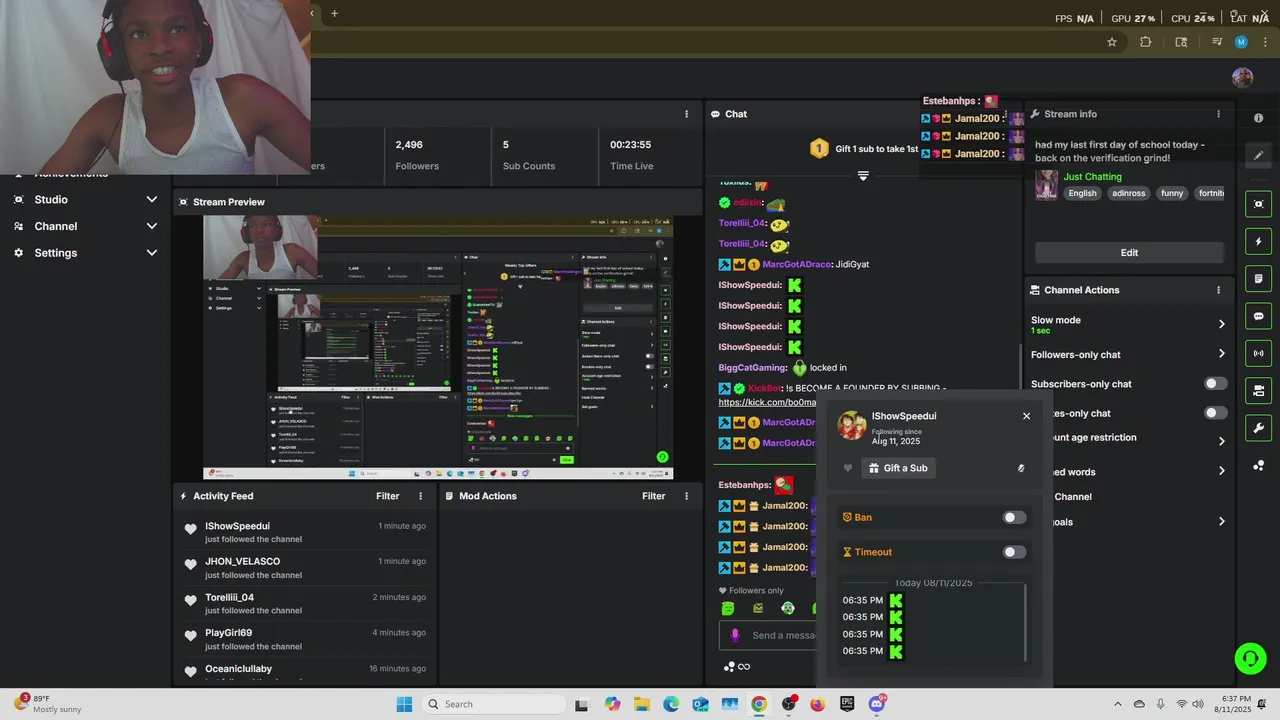The height and width of the screenshot is (720, 1280).
Task: Open account age restriction arrow
Action: [1221, 441]
